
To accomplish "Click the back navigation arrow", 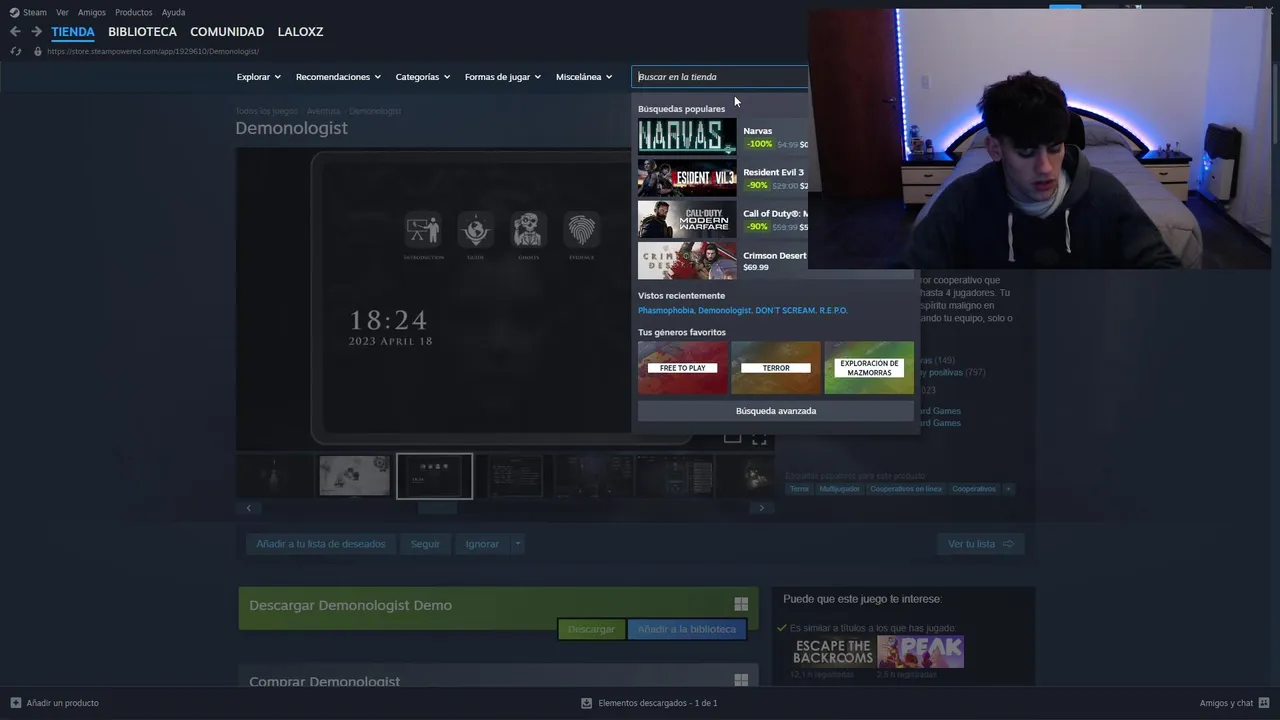I will coord(15,32).
